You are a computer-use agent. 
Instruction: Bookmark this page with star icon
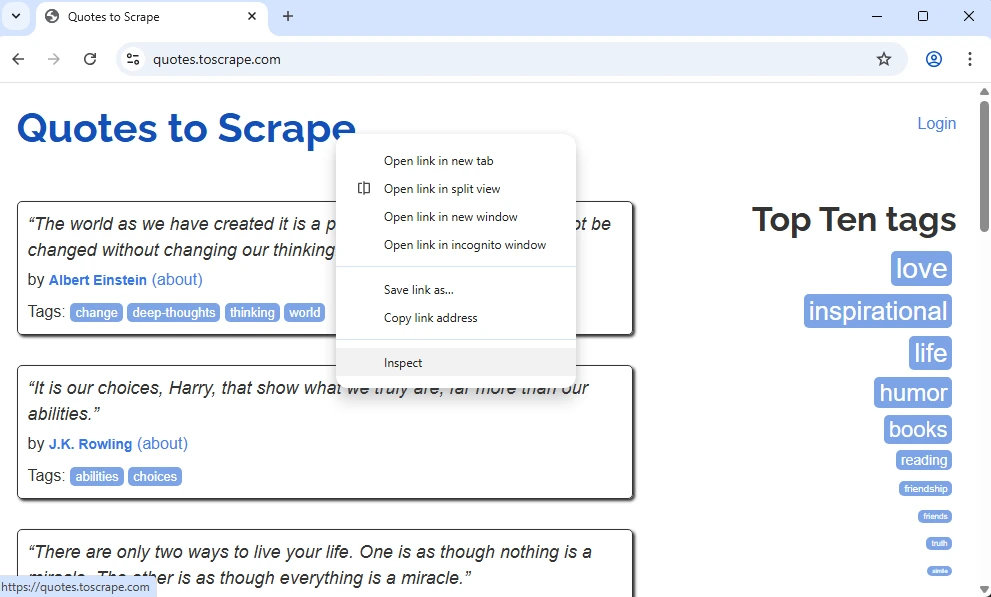(884, 59)
